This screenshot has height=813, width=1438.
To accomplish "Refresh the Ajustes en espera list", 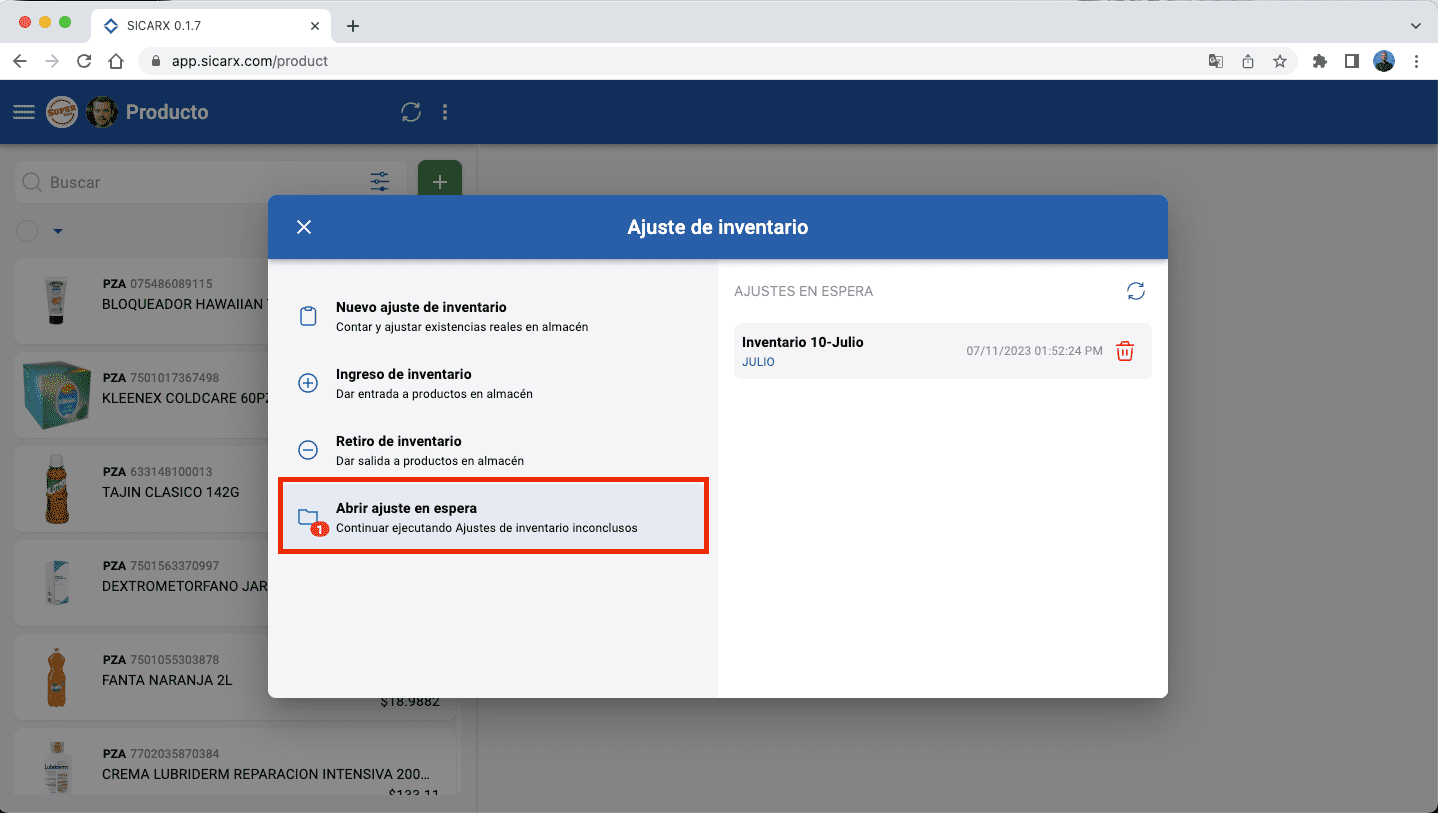I will pos(1135,291).
